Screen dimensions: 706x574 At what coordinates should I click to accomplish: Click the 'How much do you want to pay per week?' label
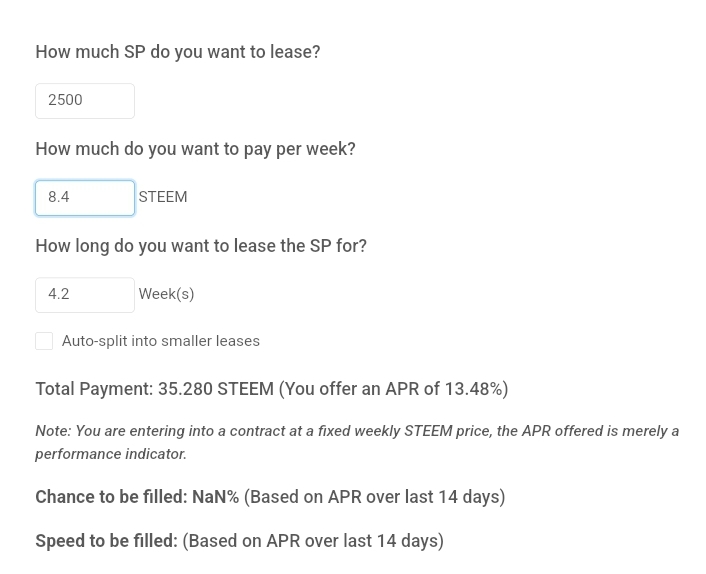point(195,149)
